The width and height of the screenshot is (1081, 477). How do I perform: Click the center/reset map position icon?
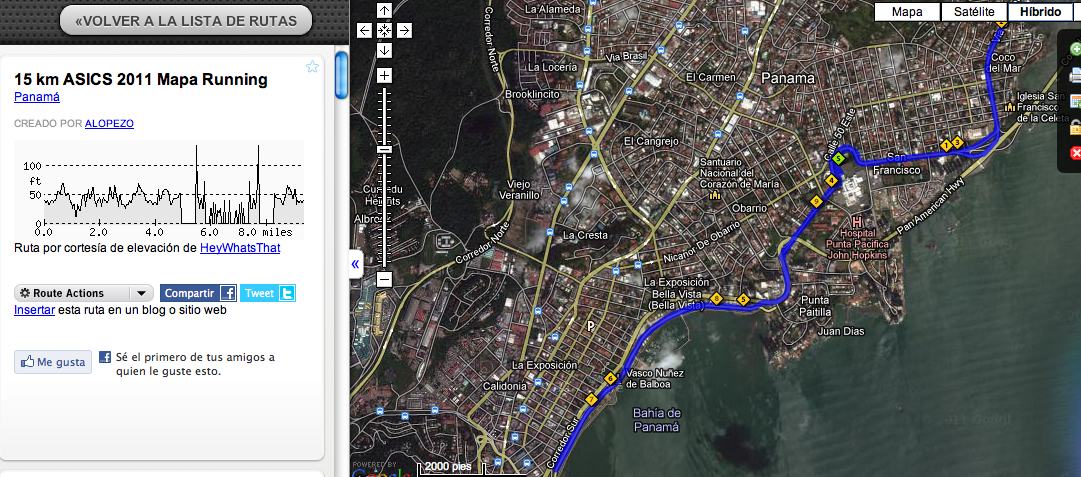pyautogui.click(x=384, y=30)
